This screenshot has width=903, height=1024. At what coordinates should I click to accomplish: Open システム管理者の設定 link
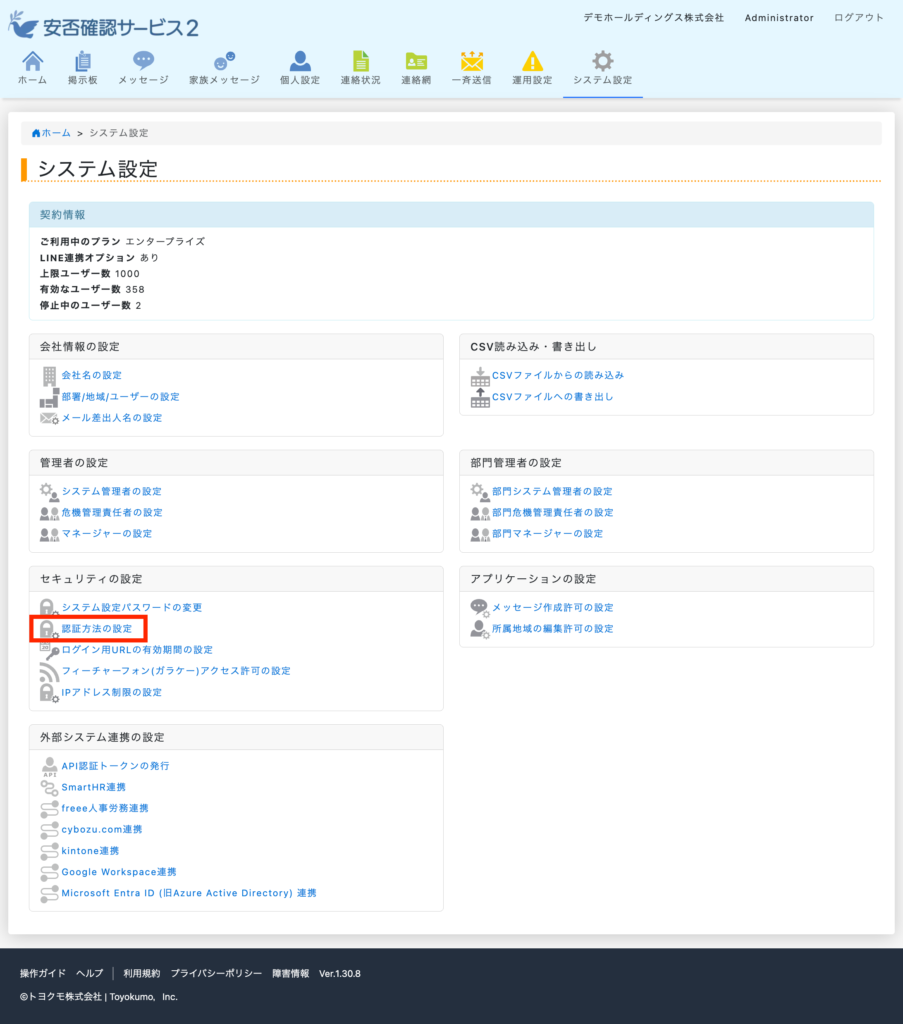(111, 492)
